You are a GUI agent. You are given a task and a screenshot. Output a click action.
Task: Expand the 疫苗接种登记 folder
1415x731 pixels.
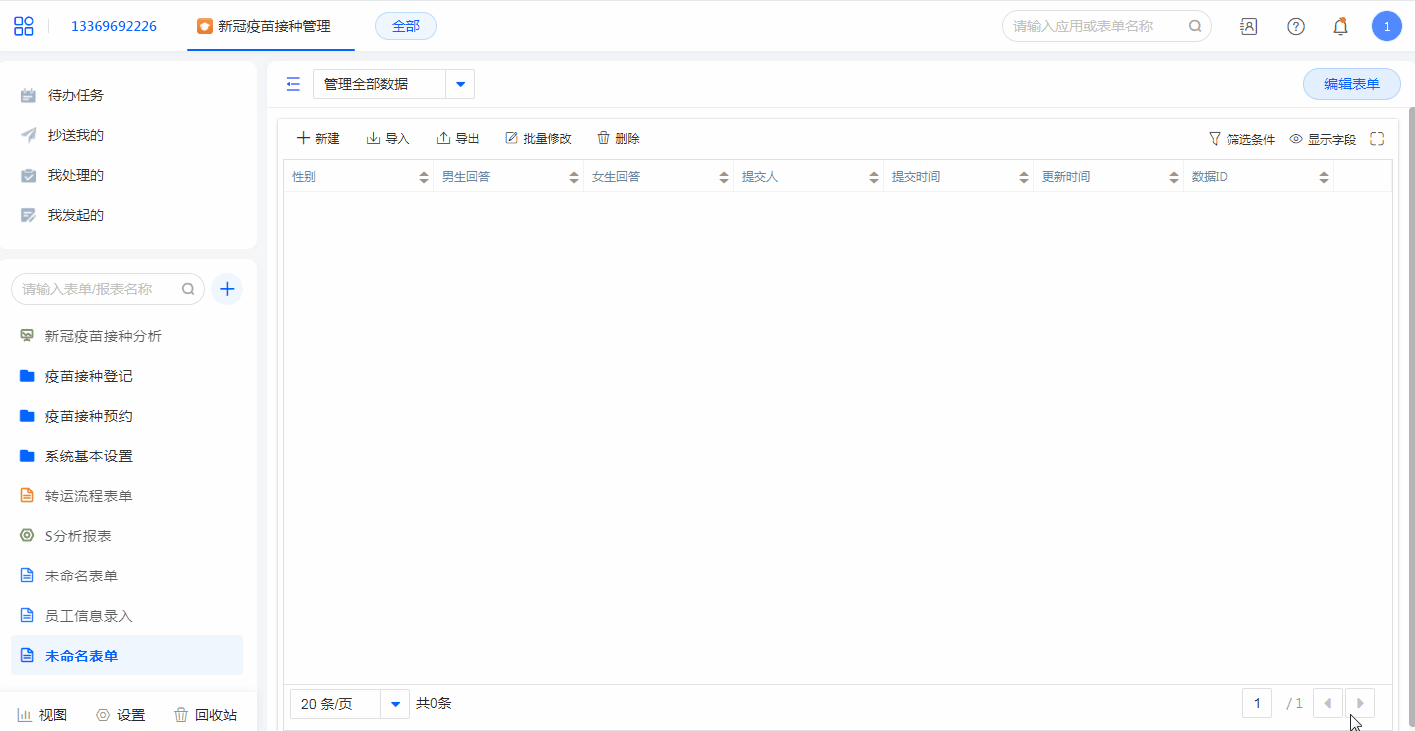pyautogui.click(x=88, y=376)
